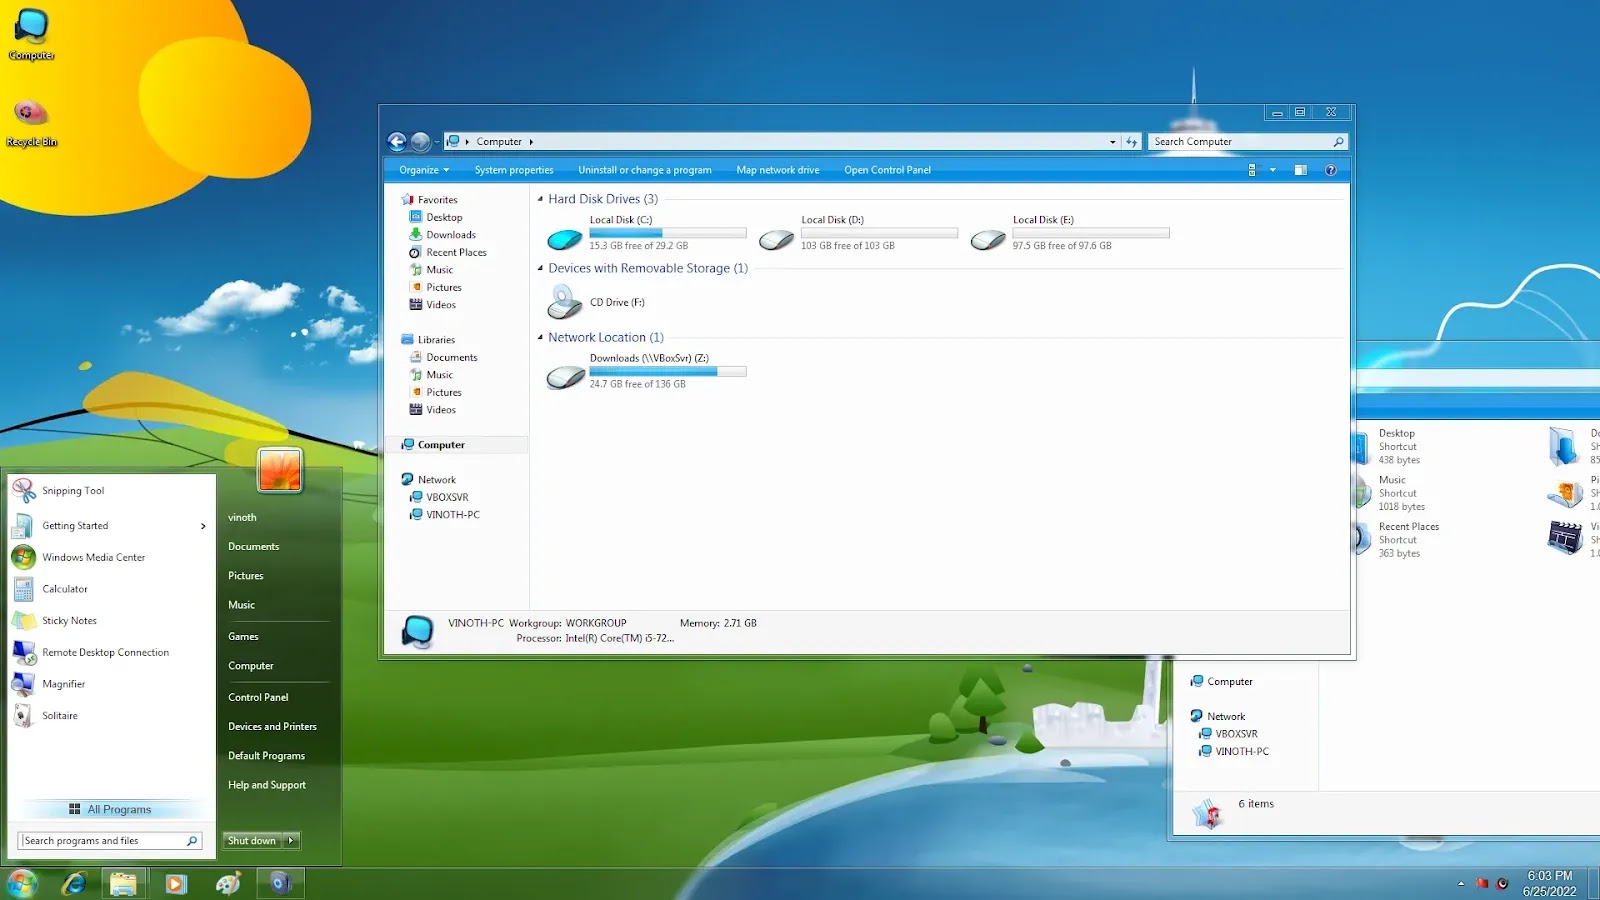1600x900 pixels.
Task: Open Sticky Notes from the Start menu
Action: point(112,621)
